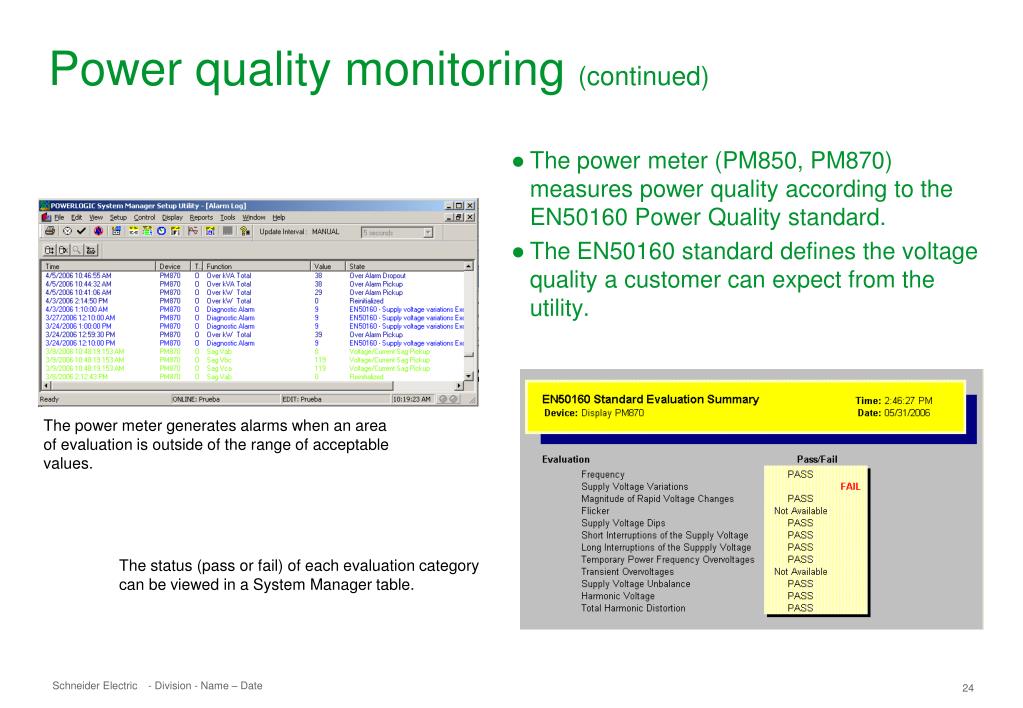The height and width of the screenshot is (708, 1023).
Task: Click the printer icon in the toolbar
Action: point(50,231)
